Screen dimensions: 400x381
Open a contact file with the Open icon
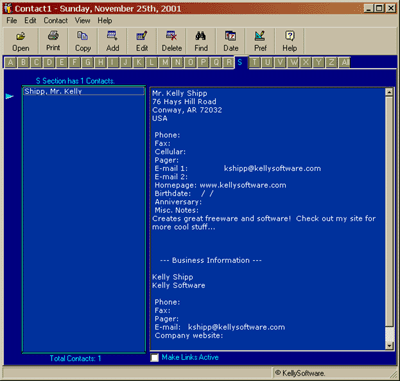click(x=21, y=41)
